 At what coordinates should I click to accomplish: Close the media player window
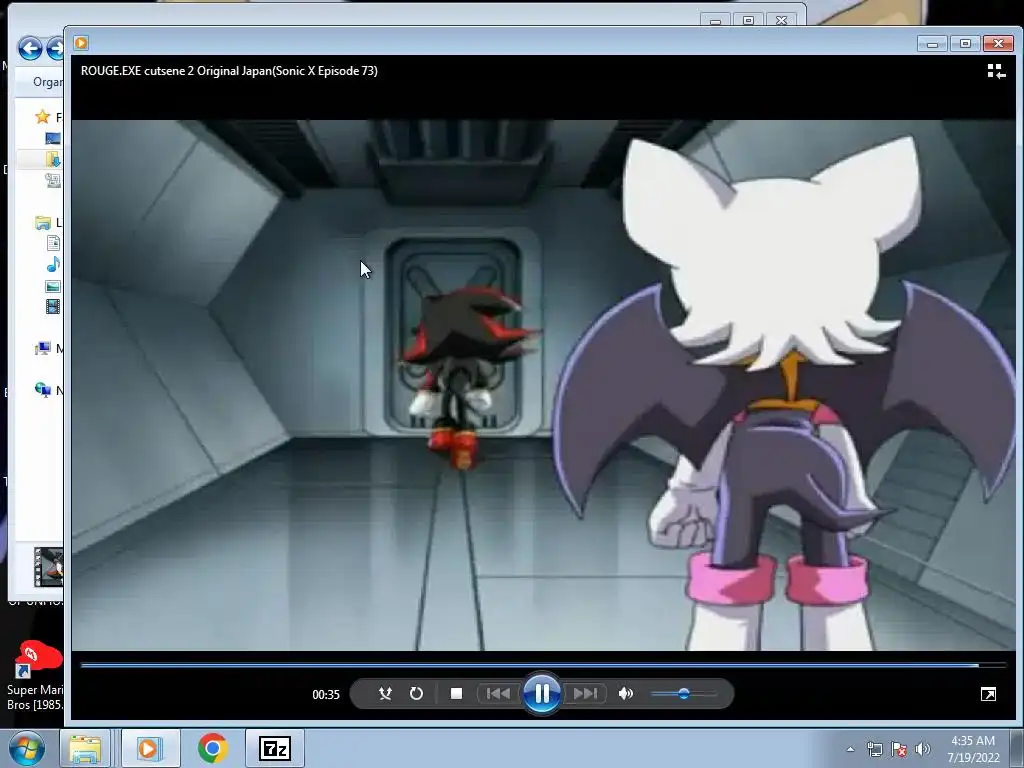[x=998, y=44]
